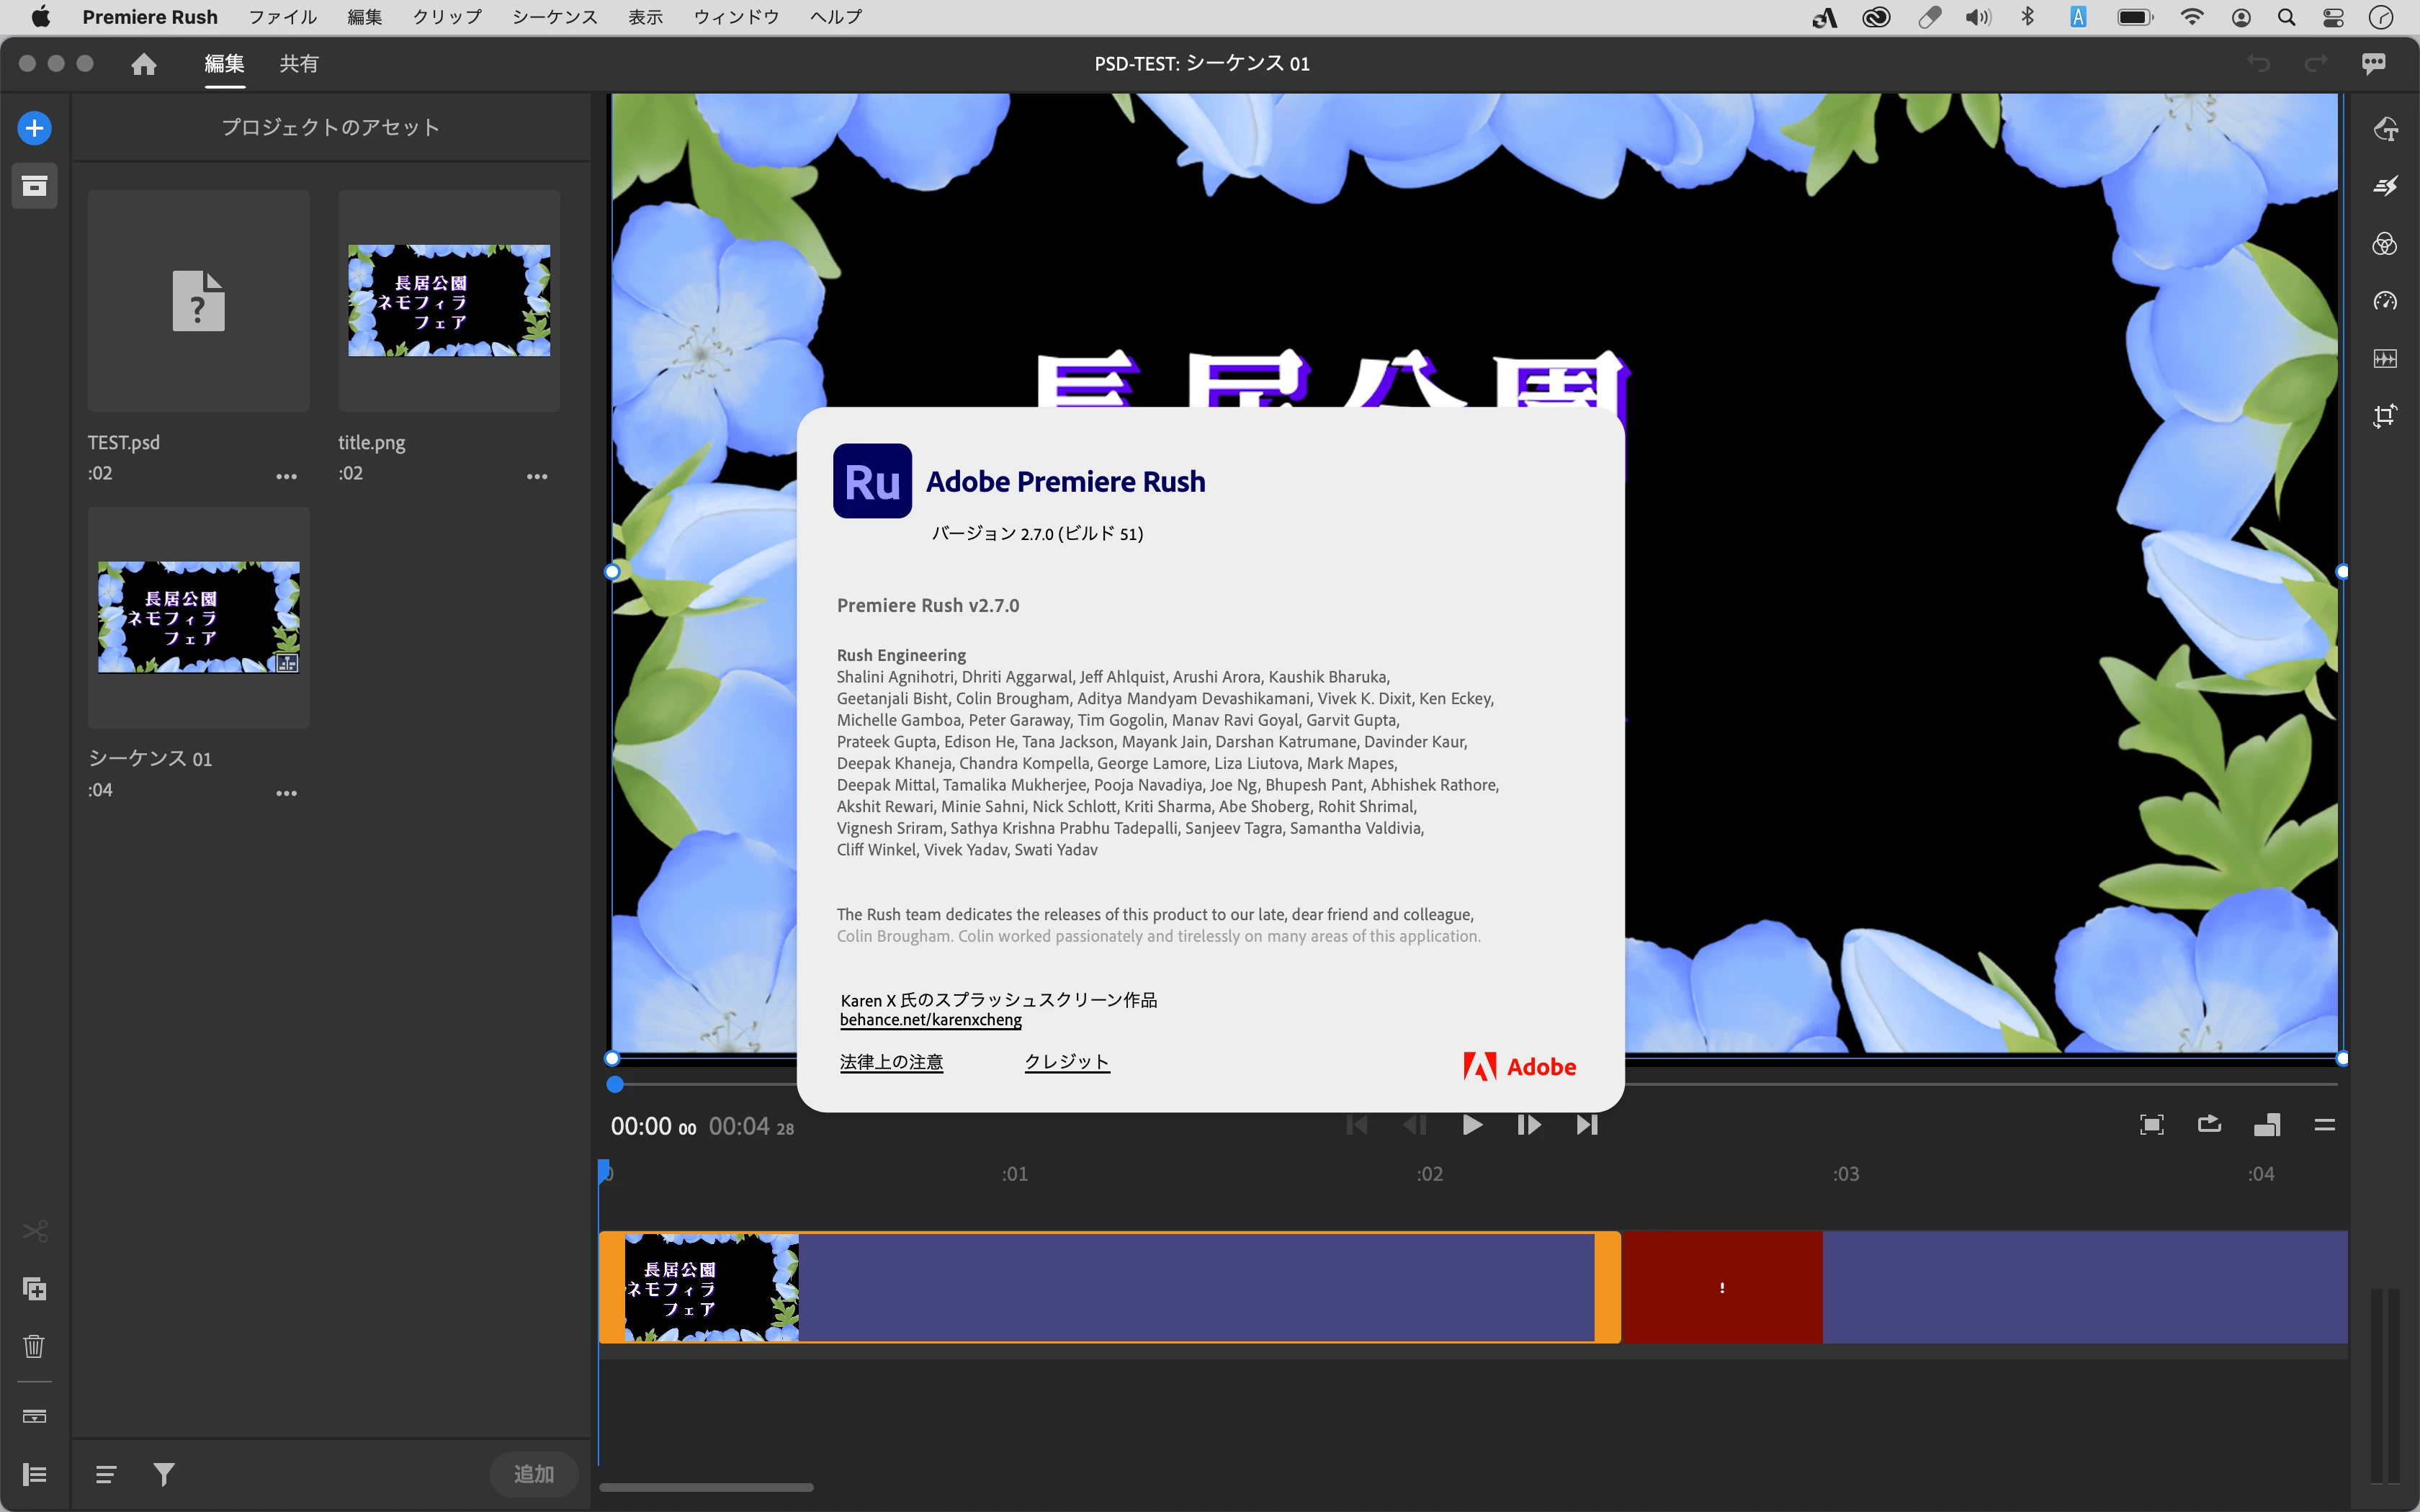Click the blue add media plus button
The height and width of the screenshot is (1512, 2420).
click(34, 128)
